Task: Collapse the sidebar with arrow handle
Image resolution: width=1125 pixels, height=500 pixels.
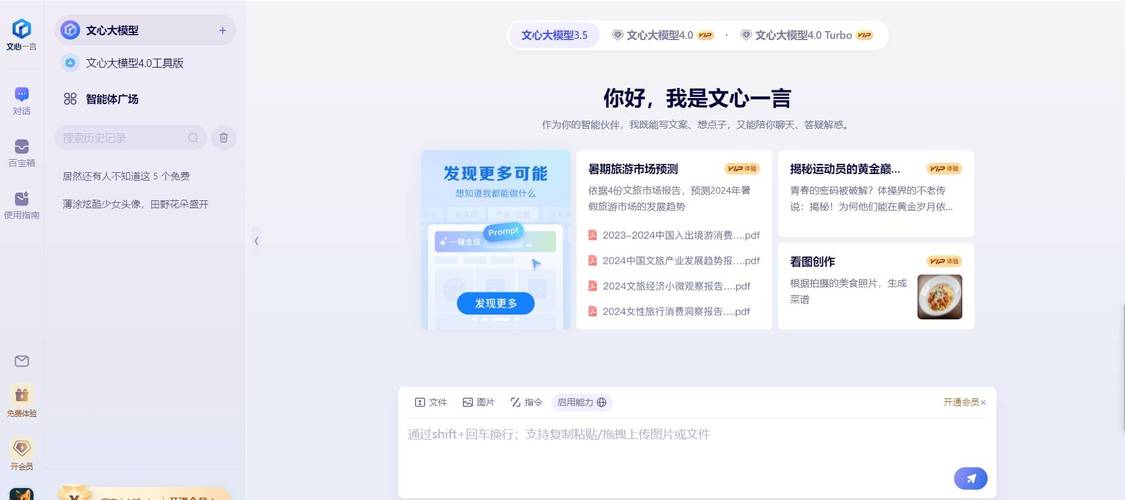Action: coord(256,241)
